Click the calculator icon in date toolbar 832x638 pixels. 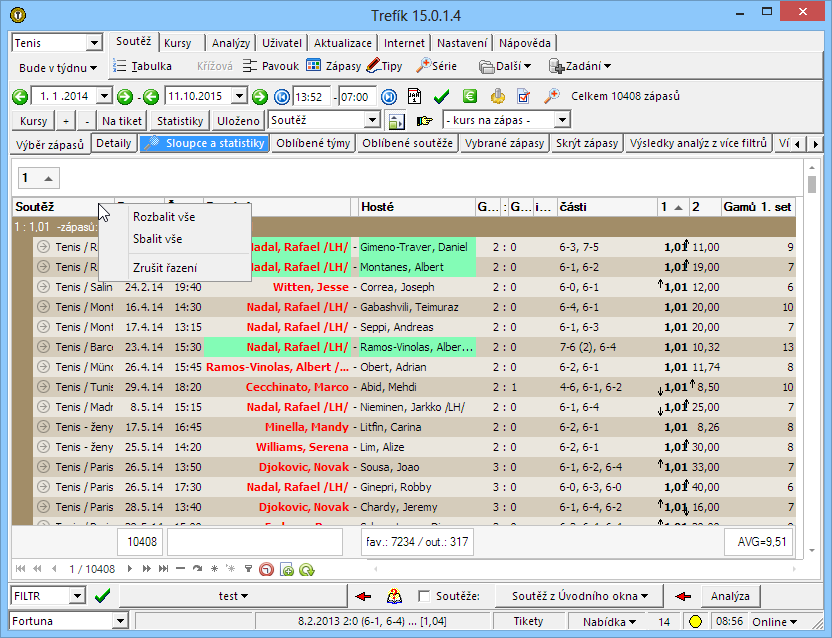tap(415, 97)
